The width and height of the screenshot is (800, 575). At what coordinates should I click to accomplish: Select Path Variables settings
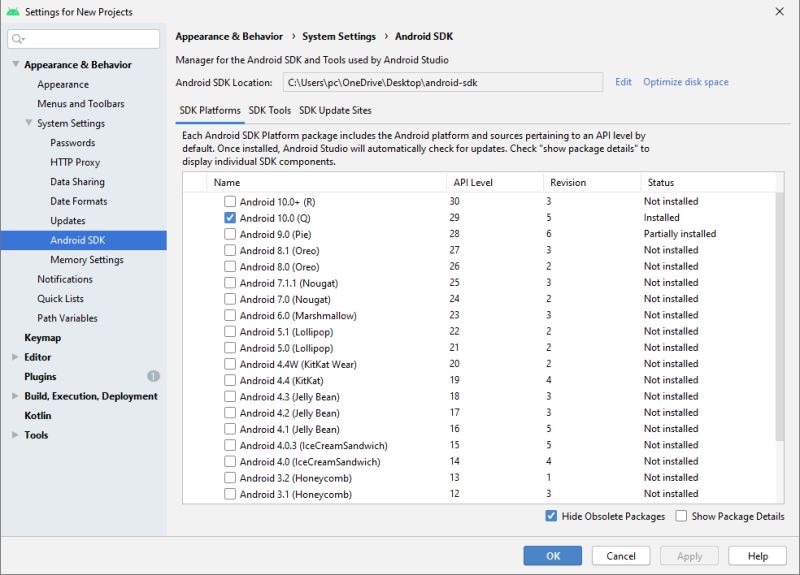pyautogui.click(x=67, y=318)
